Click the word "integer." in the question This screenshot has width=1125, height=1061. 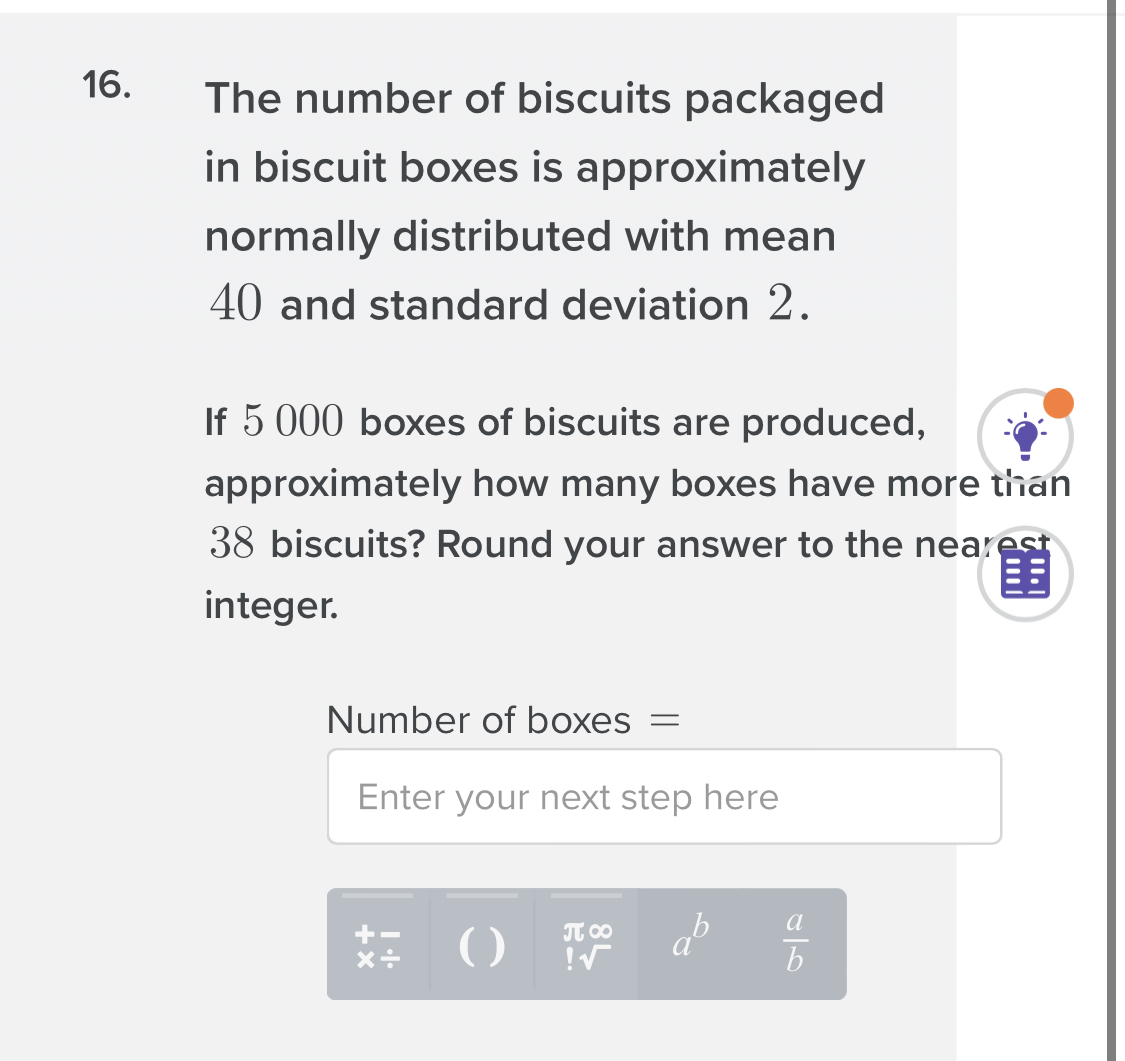coord(271,605)
